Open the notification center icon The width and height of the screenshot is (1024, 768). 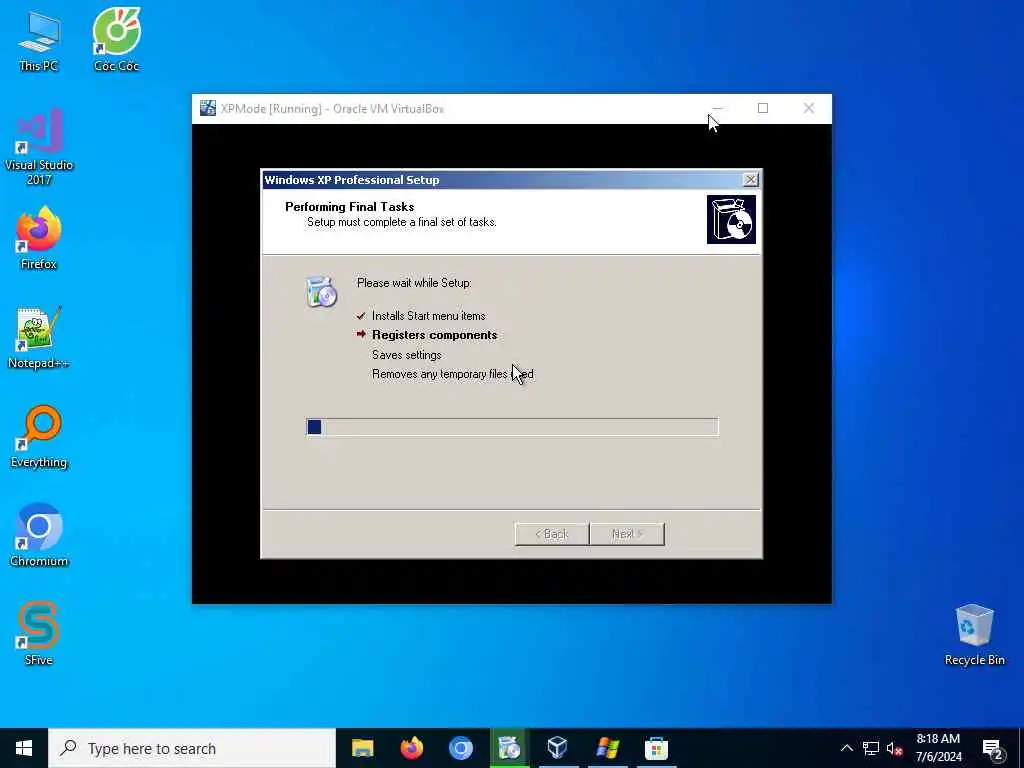[992, 748]
